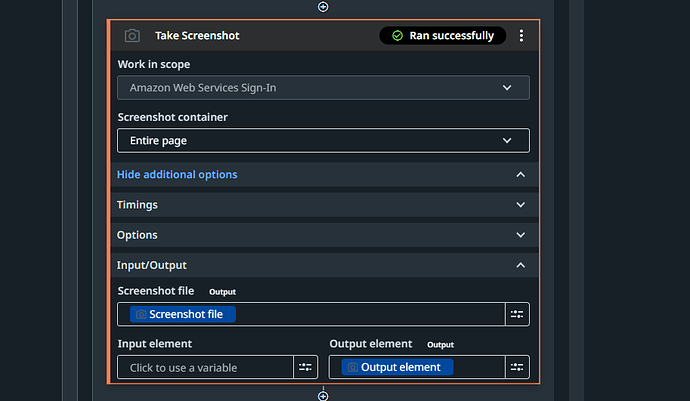Viewport: 690px width, 401px height.
Task: Click the plus icon below the activity card
Action: coord(323,396)
